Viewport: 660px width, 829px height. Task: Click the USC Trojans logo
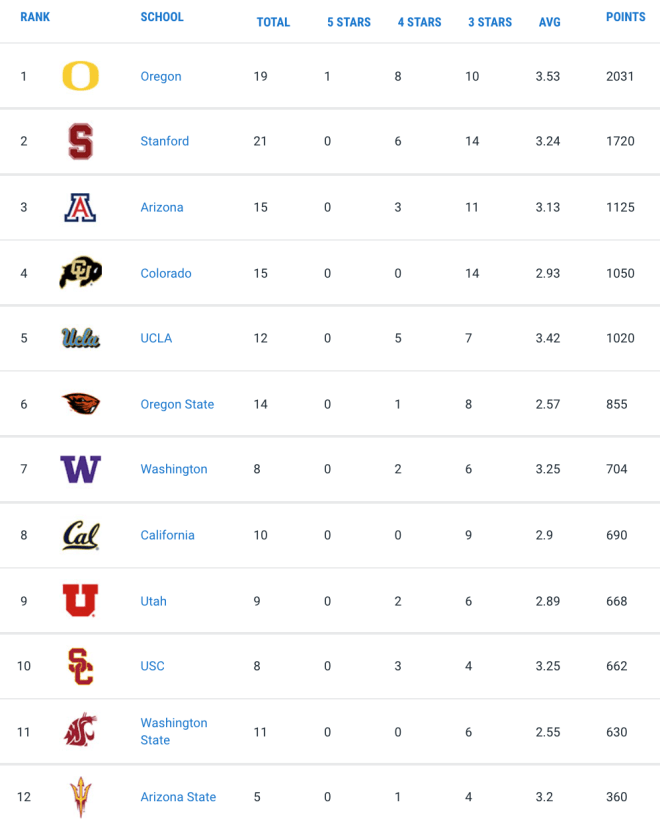(x=80, y=666)
